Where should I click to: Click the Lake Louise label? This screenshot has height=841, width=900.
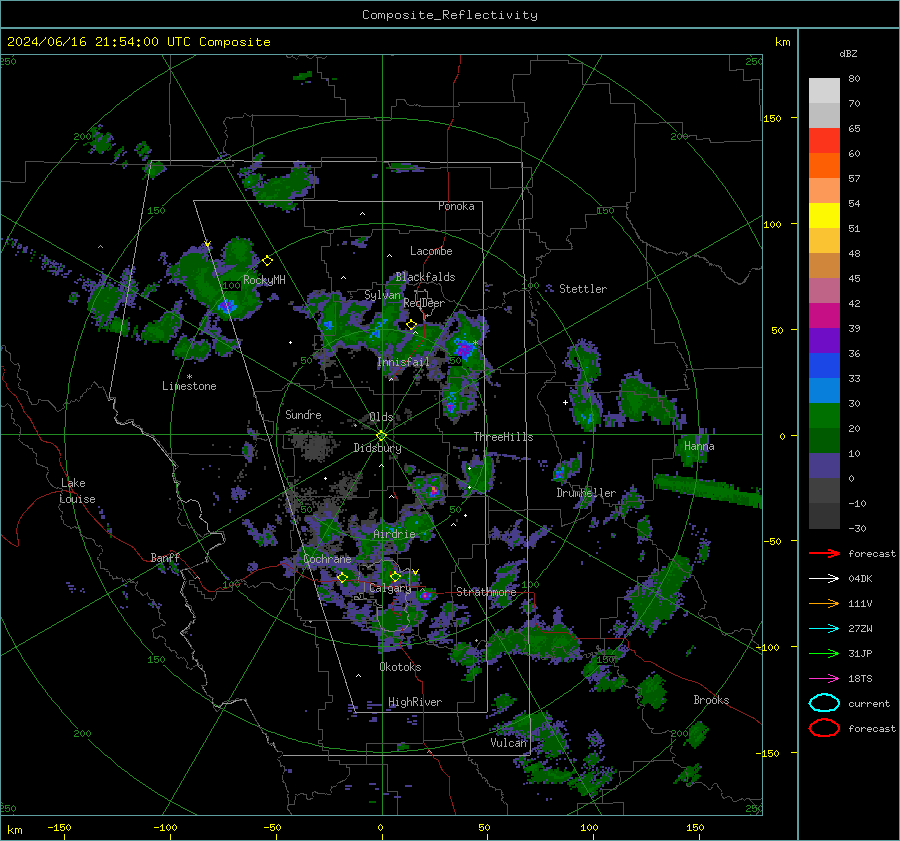tap(77, 491)
